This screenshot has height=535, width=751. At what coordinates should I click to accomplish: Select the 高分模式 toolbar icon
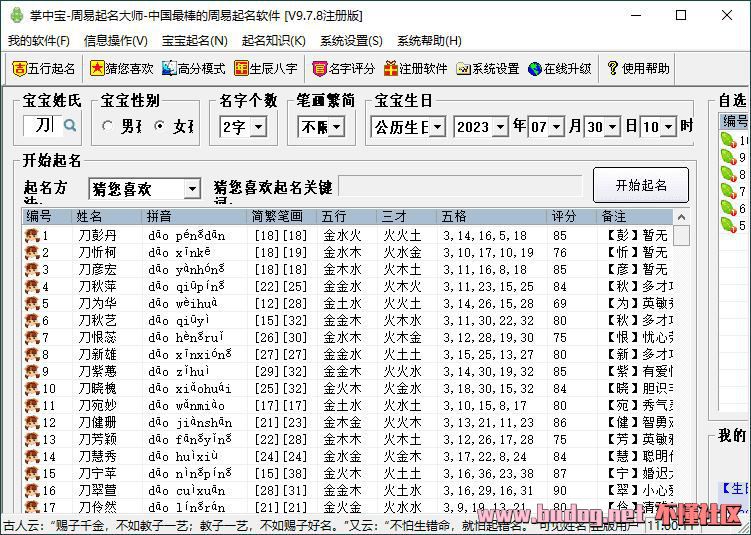(x=169, y=69)
